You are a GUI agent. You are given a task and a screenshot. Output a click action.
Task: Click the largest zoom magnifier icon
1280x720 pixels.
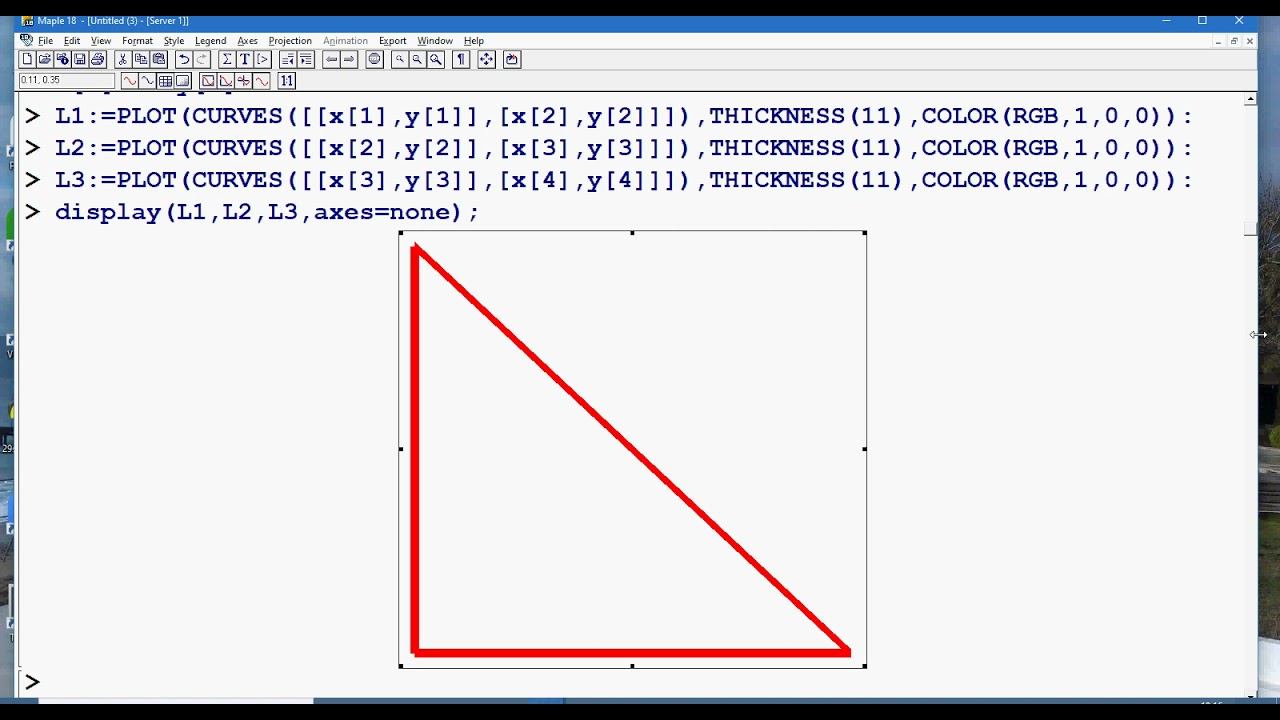(x=436, y=59)
